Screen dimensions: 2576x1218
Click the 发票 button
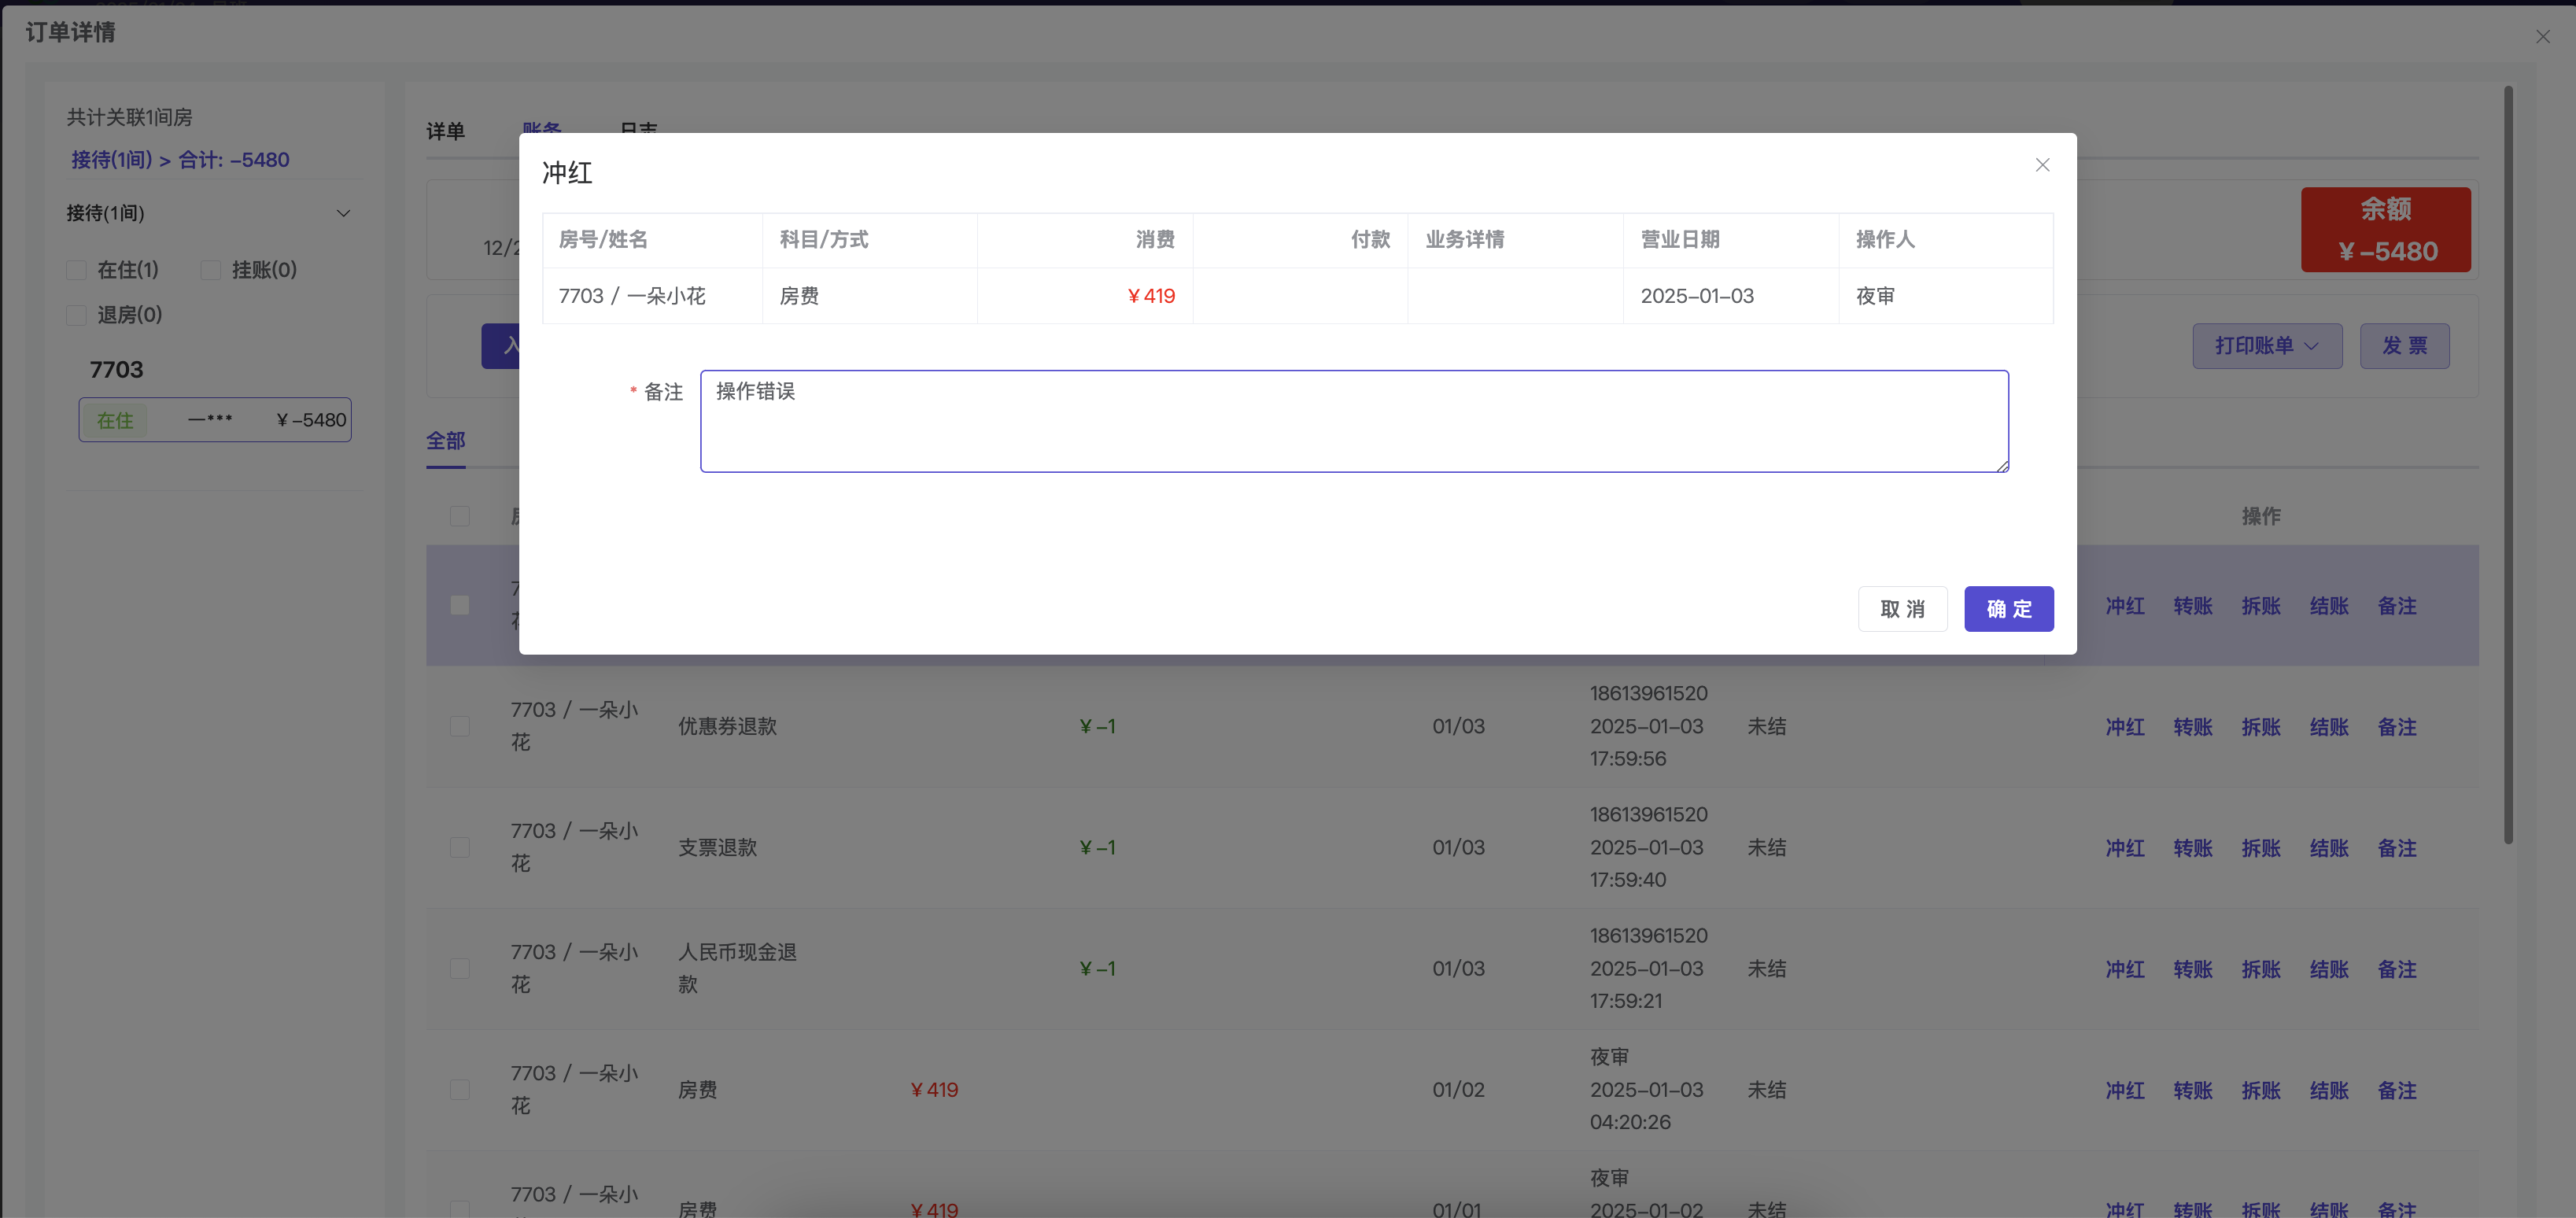(x=2404, y=346)
